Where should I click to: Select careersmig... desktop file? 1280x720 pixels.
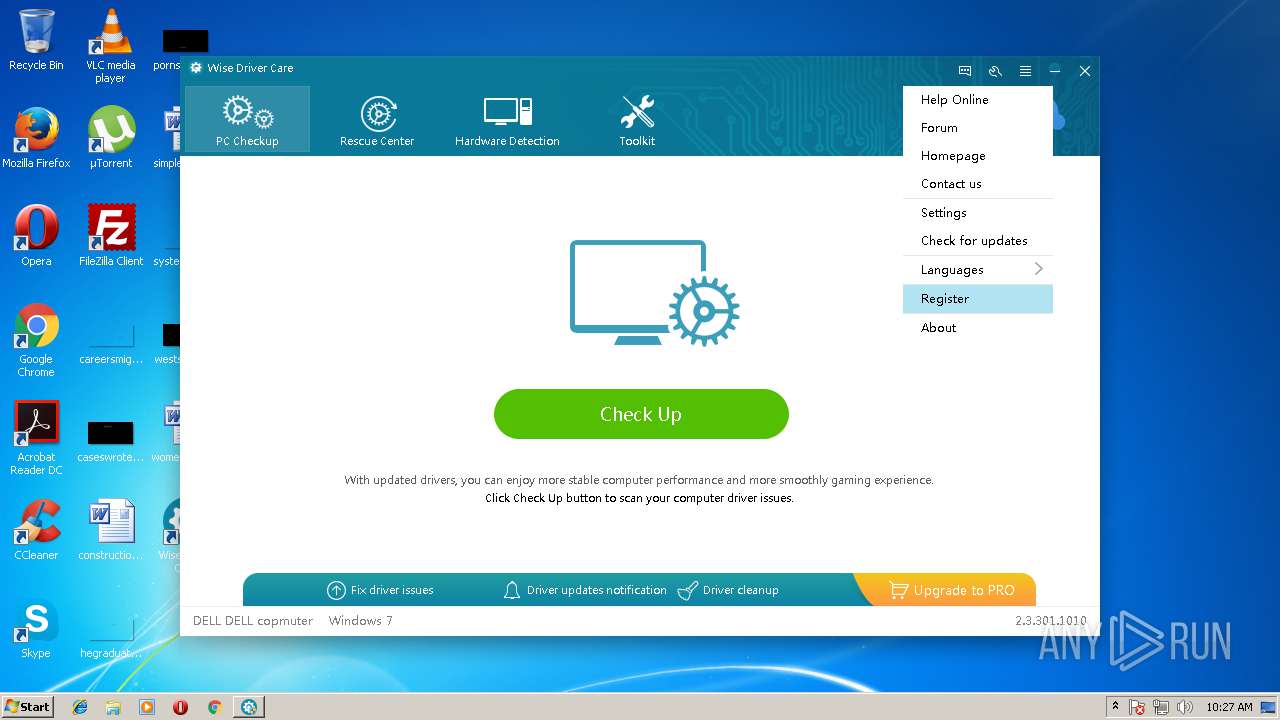(110, 340)
